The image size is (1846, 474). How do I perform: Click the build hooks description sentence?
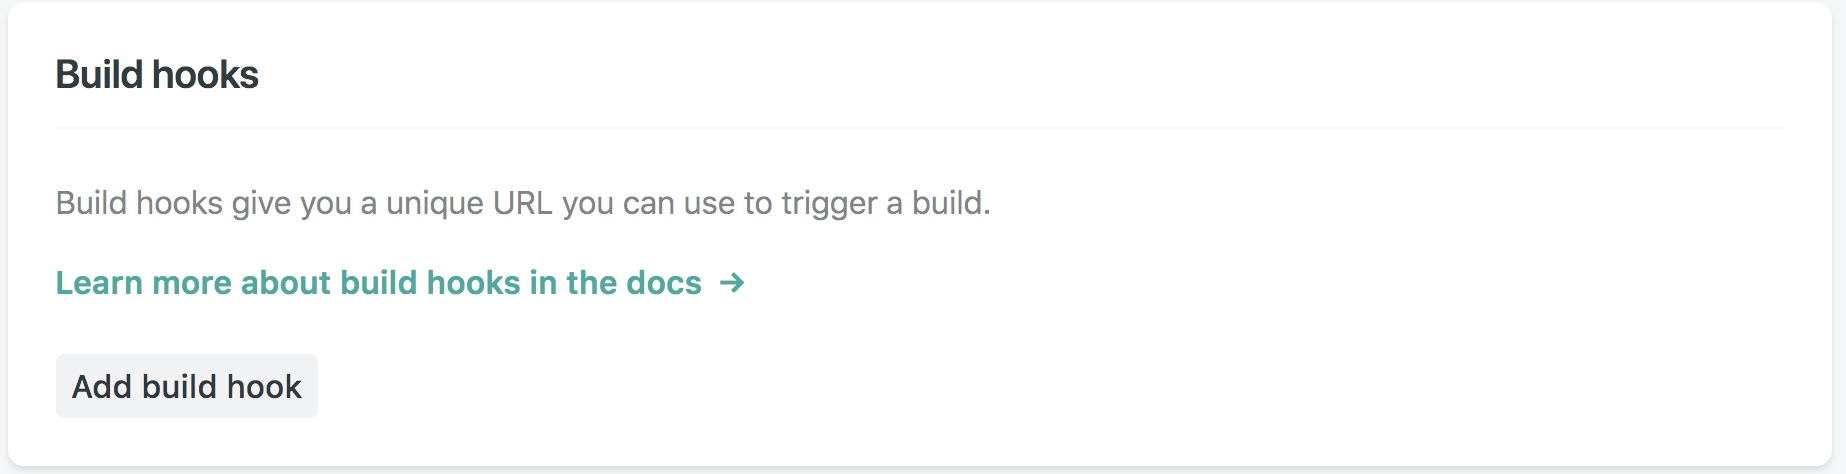[522, 203]
